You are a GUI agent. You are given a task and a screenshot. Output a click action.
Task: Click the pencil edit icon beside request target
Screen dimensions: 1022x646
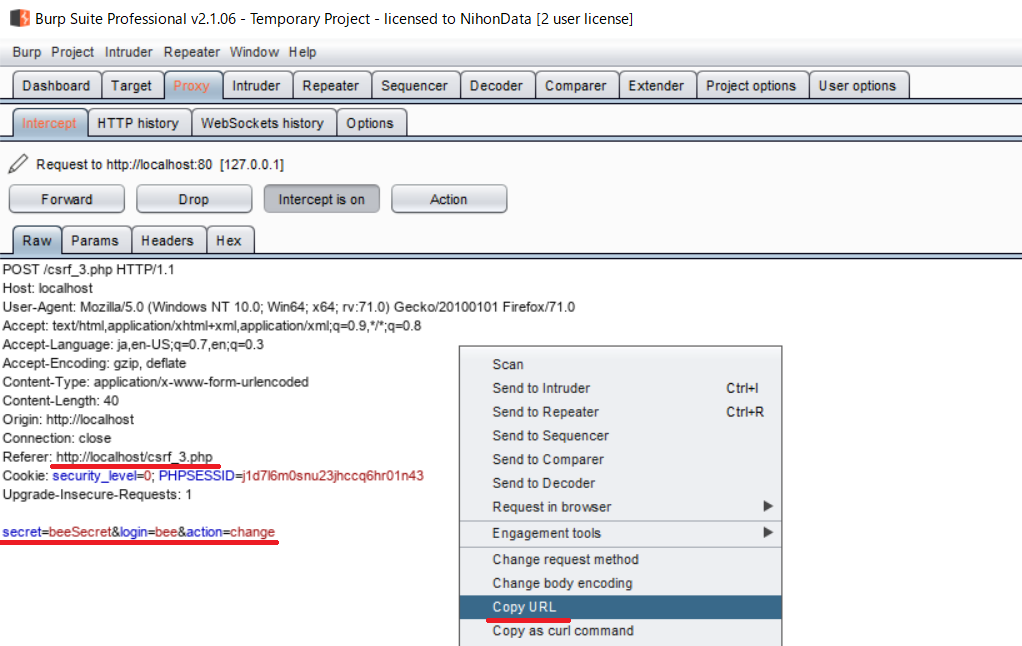[x=18, y=164]
